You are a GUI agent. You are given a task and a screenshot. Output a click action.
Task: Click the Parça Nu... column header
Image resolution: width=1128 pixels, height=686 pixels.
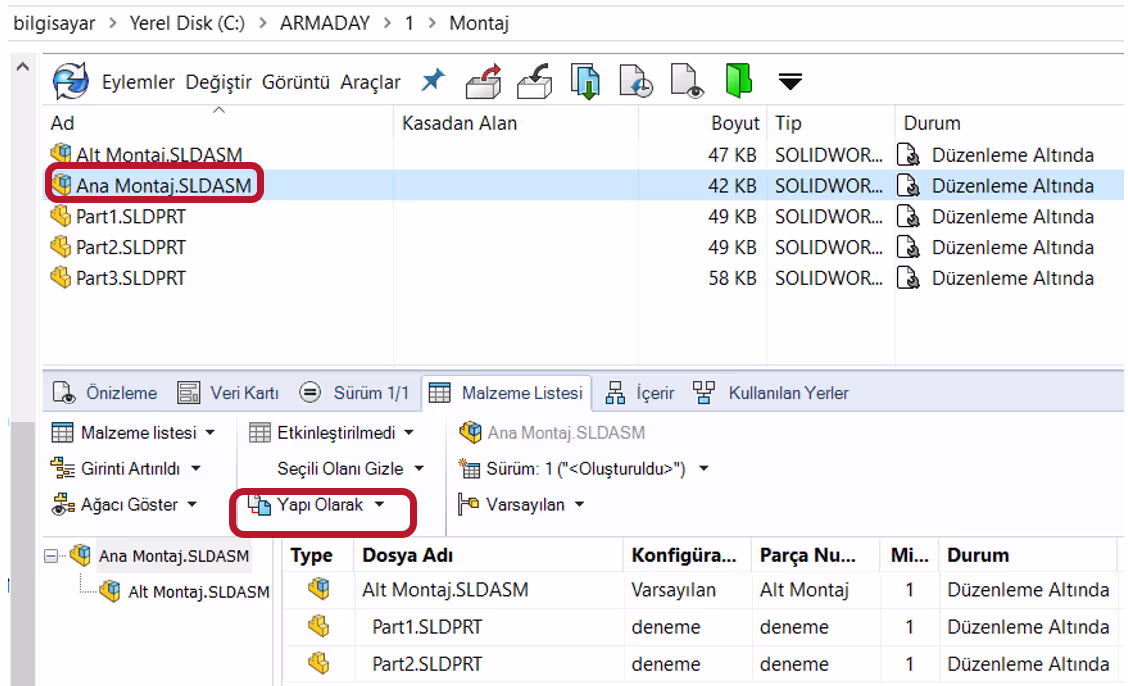[x=807, y=555]
